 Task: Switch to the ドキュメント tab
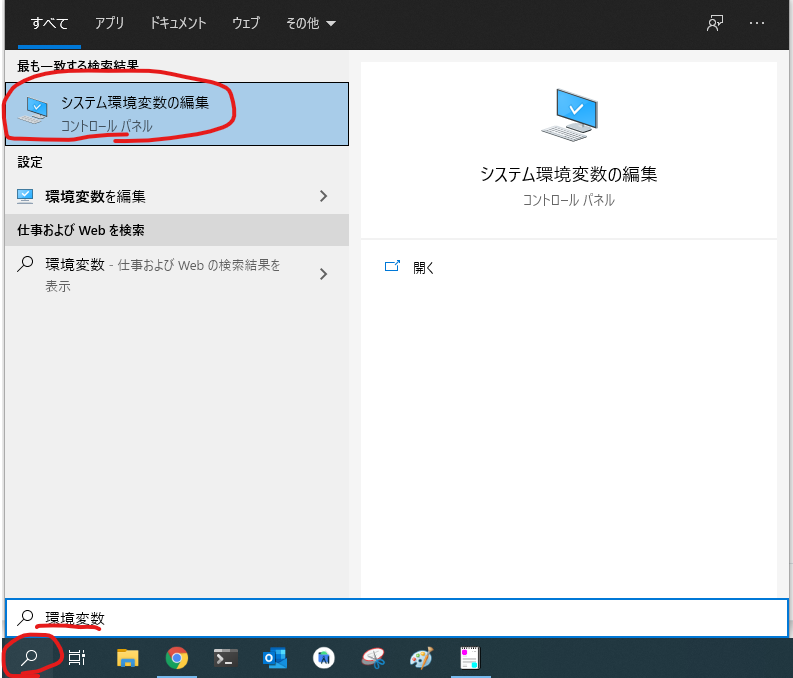[x=178, y=23]
